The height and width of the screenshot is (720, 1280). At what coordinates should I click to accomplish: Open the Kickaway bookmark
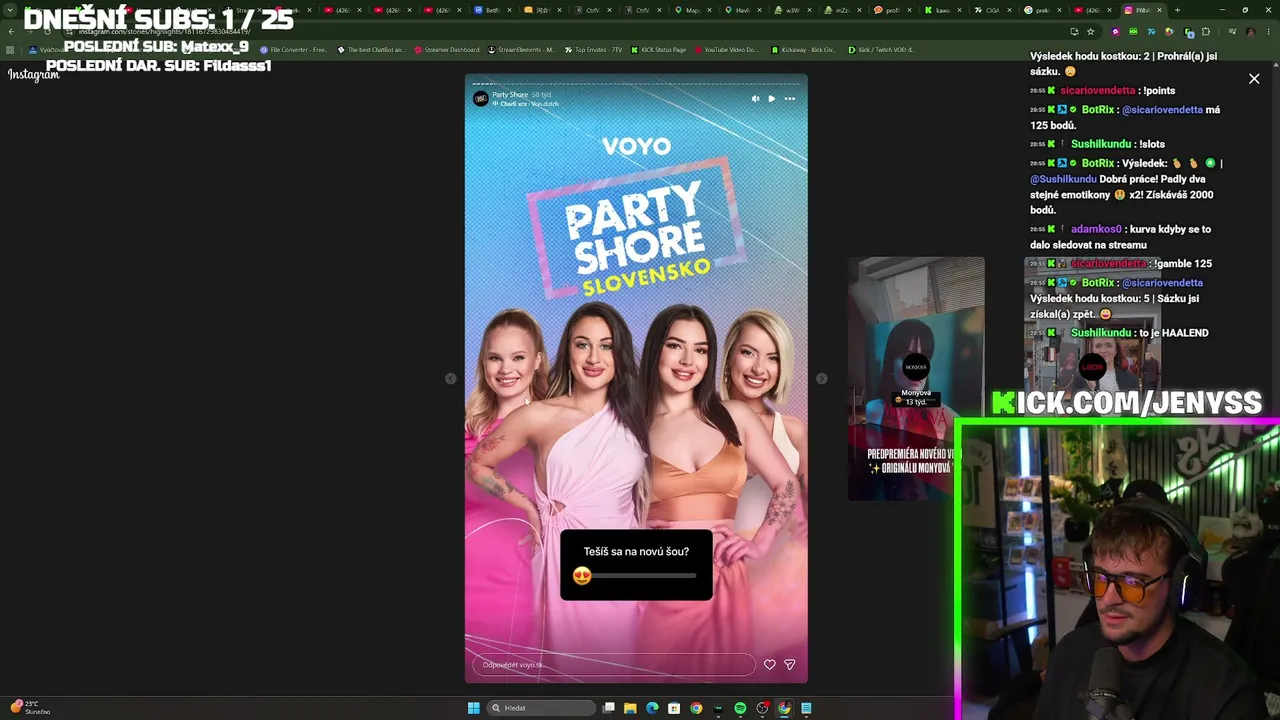804,50
